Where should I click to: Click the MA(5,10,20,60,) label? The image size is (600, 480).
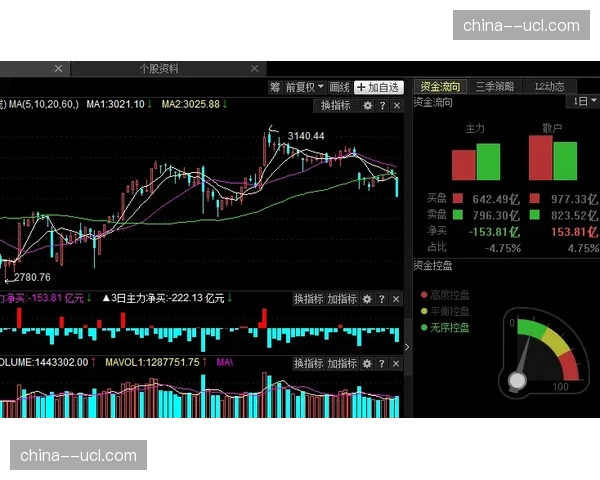pyautogui.click(x=43, y=104)
